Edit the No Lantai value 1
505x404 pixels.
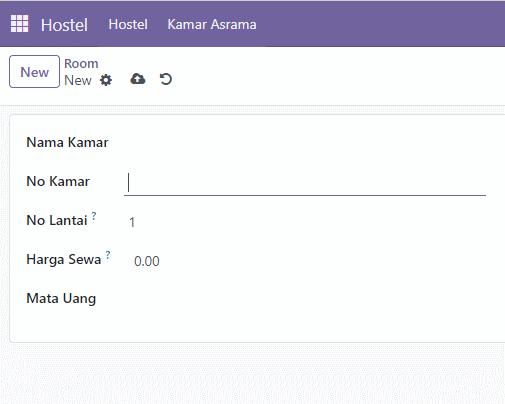coord(305,222)
